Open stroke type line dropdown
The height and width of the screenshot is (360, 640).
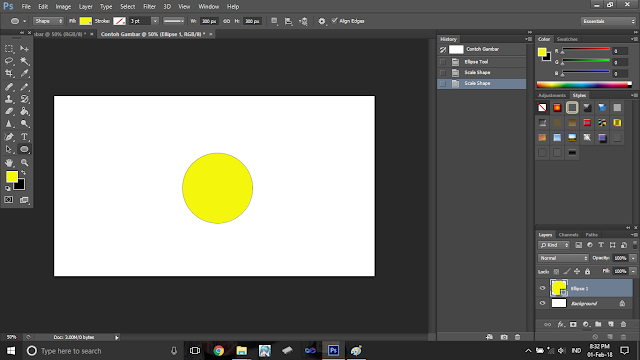(173, 21)
